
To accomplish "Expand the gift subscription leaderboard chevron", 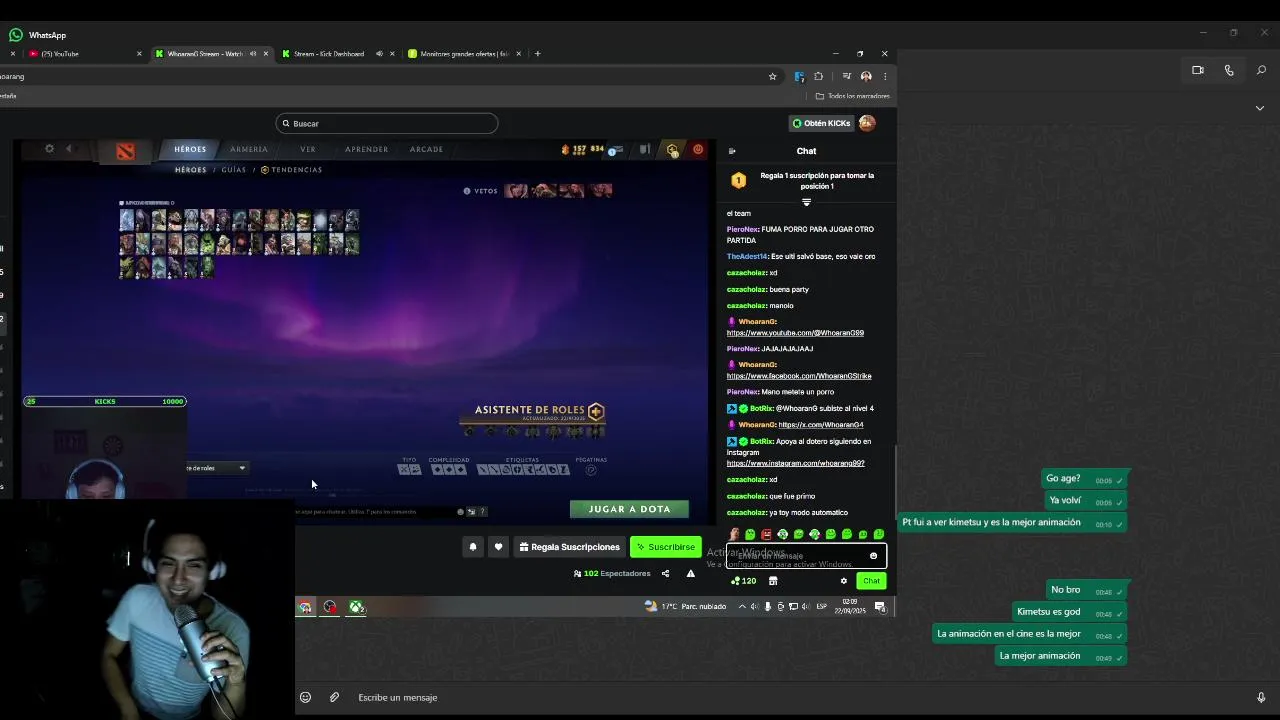I will [806, 202].
